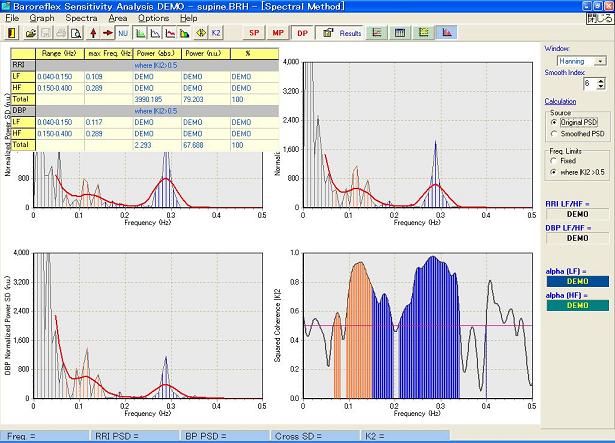Click the Smooth Index input field
The width and height of the screenshot is (615, 443).
click(x=590, y=84)
